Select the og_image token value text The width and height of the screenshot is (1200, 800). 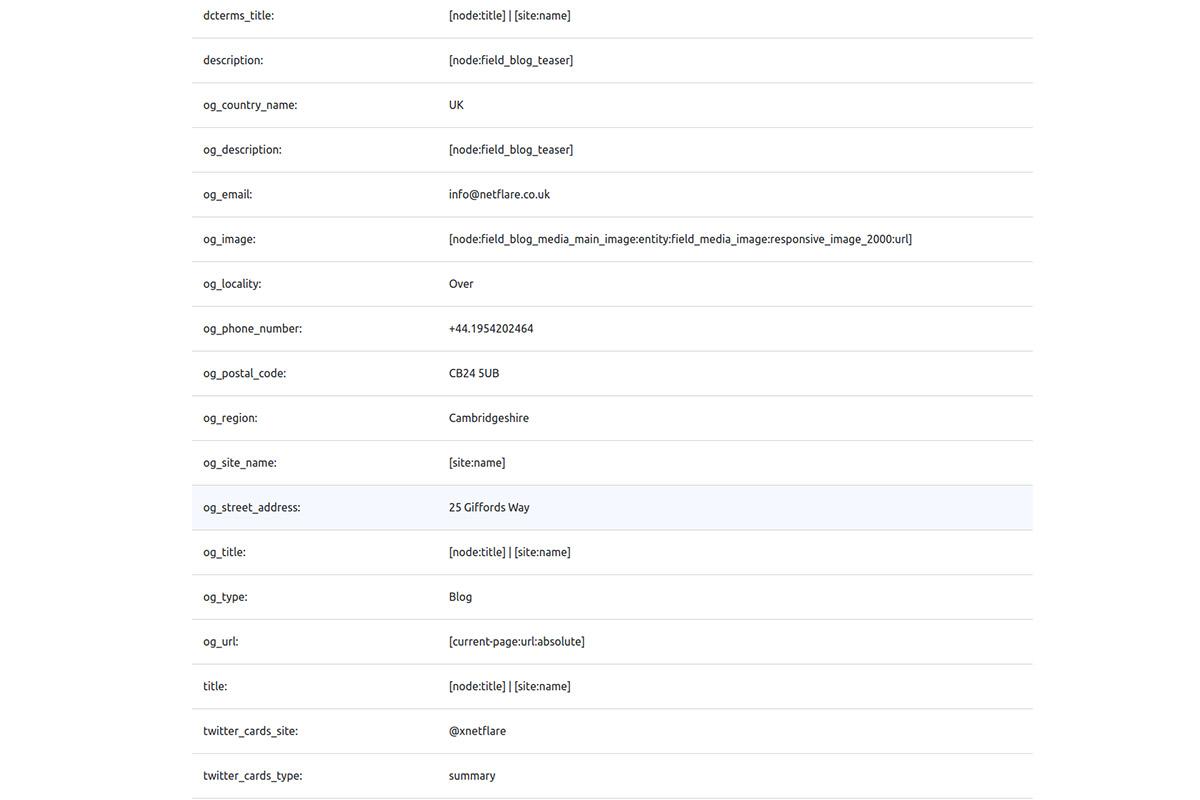[x=680, y=239]
